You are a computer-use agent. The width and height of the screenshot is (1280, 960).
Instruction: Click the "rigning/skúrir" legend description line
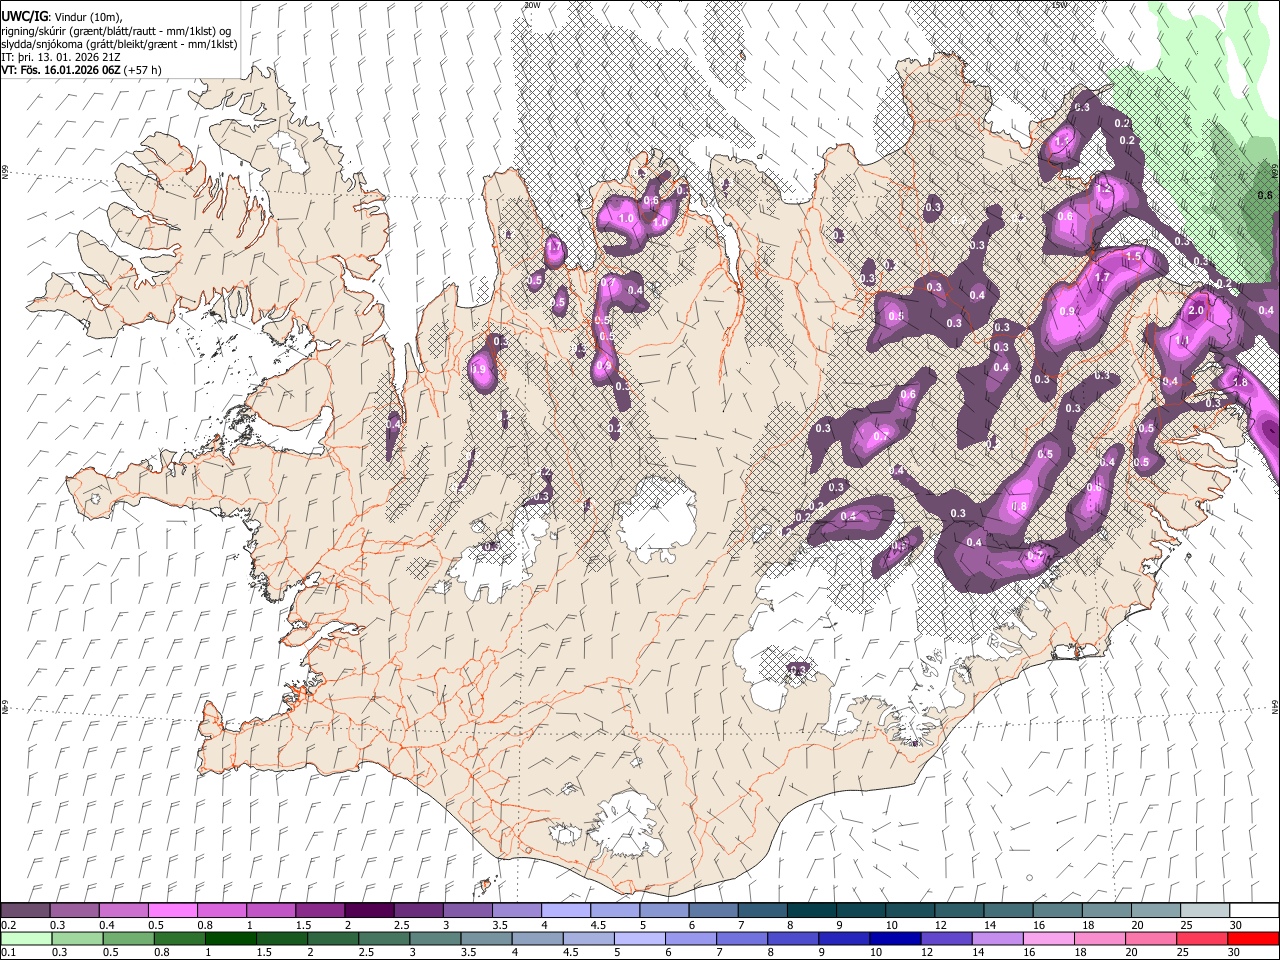click(x=116, y=31)
